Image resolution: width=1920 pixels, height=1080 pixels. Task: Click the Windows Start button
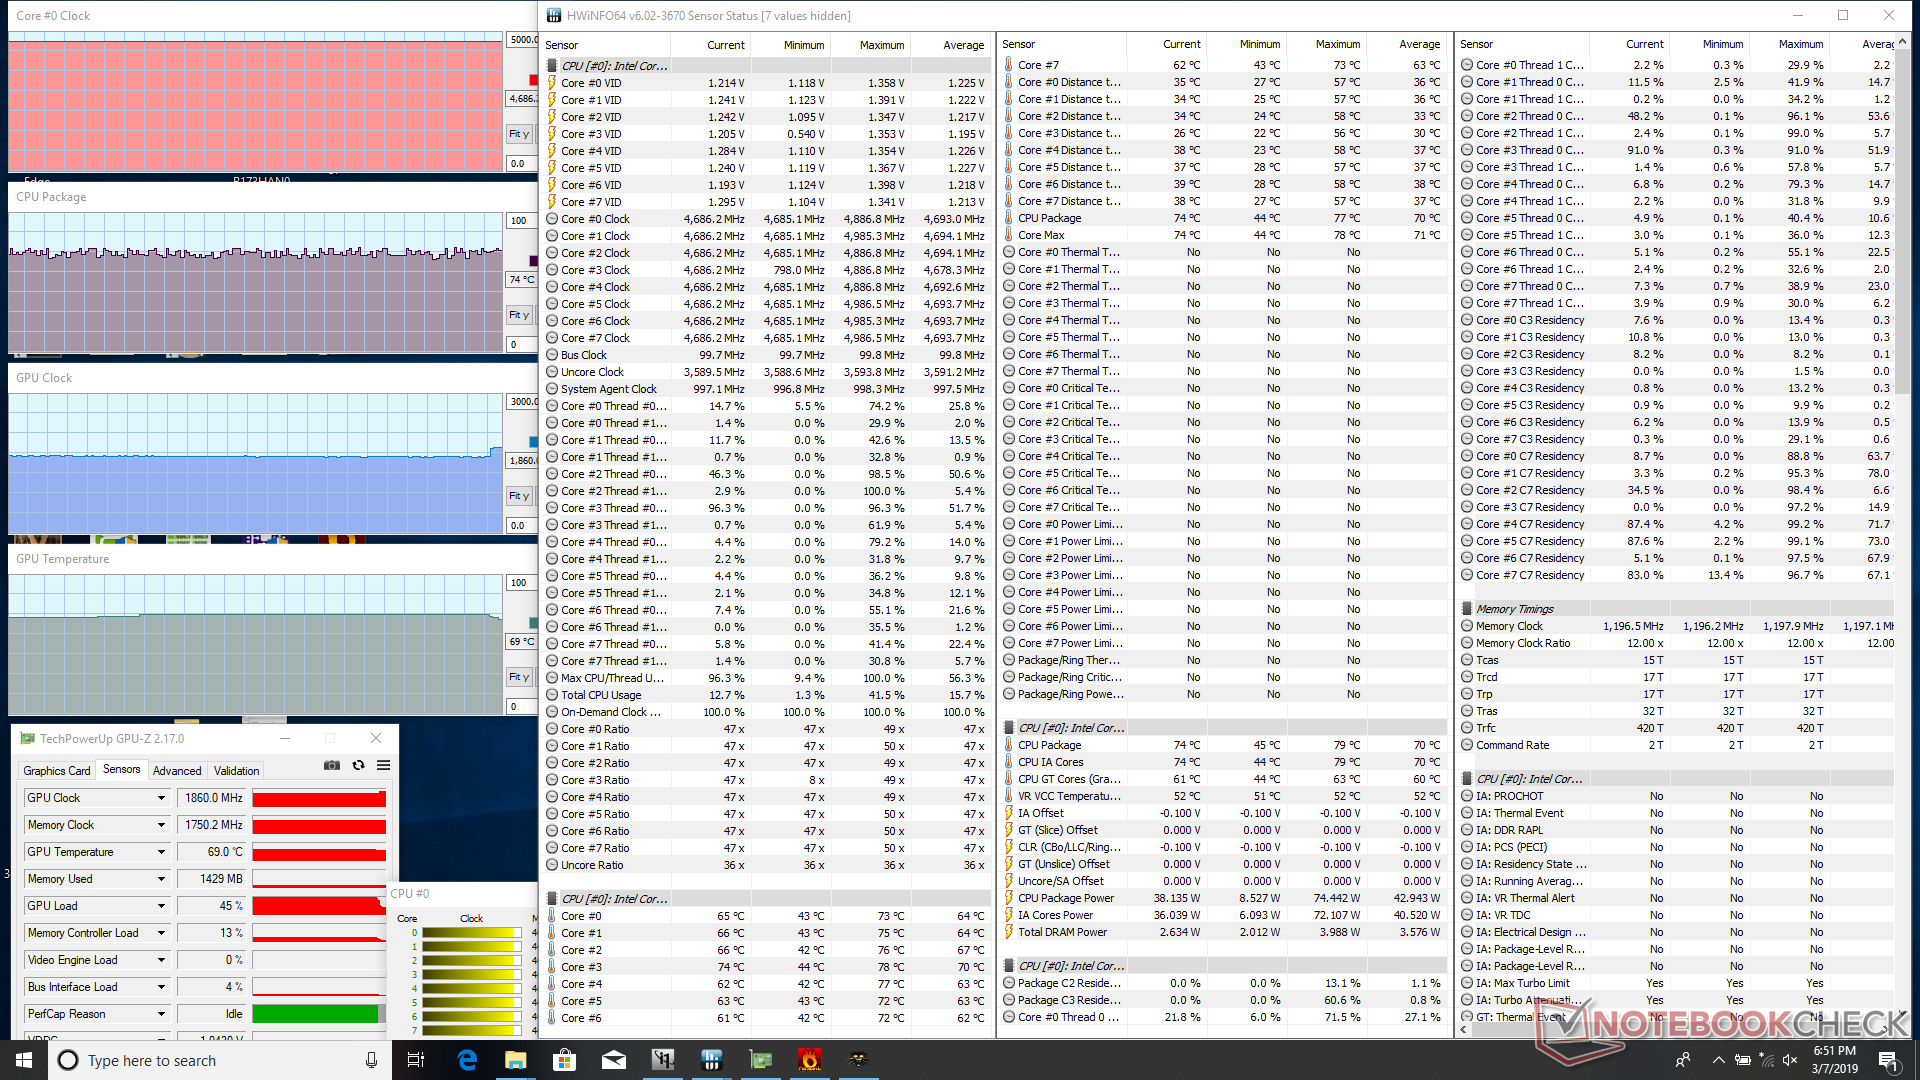(x=24, y=1060)
